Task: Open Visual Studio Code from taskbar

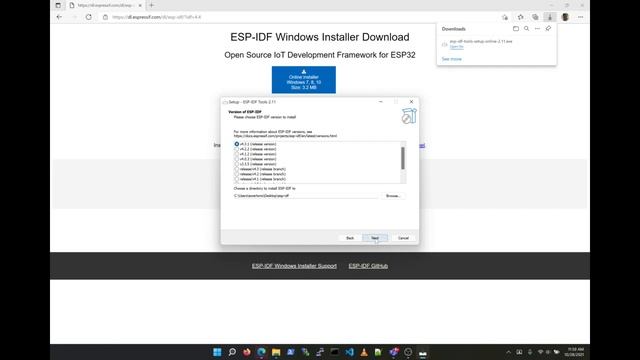Action: [349, 352]
